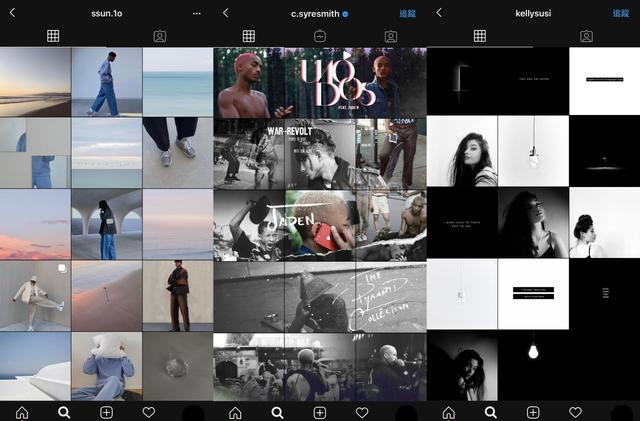The image size is (640, 421).
Task: Tap Home icon in c.syresmith screen
Action: click(235, 413)
